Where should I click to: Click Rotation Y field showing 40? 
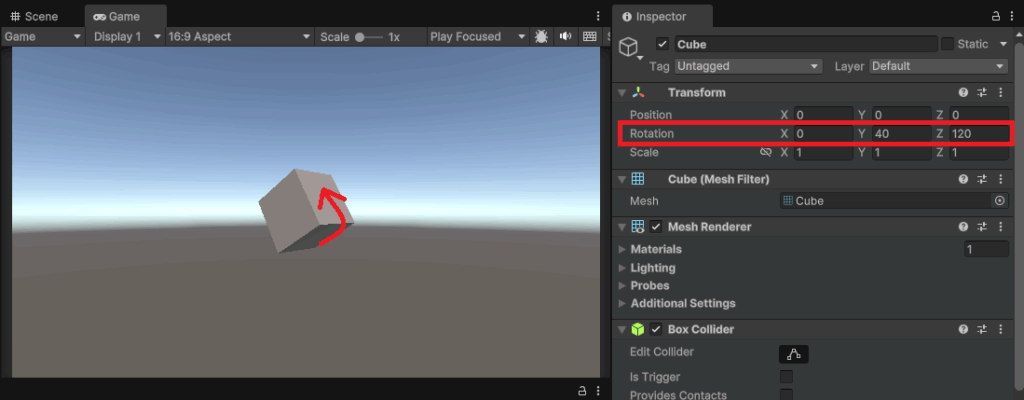pos(901,134)
